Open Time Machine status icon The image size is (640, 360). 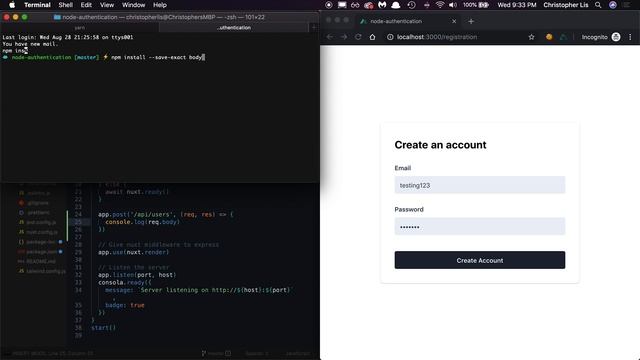point(411,5)
